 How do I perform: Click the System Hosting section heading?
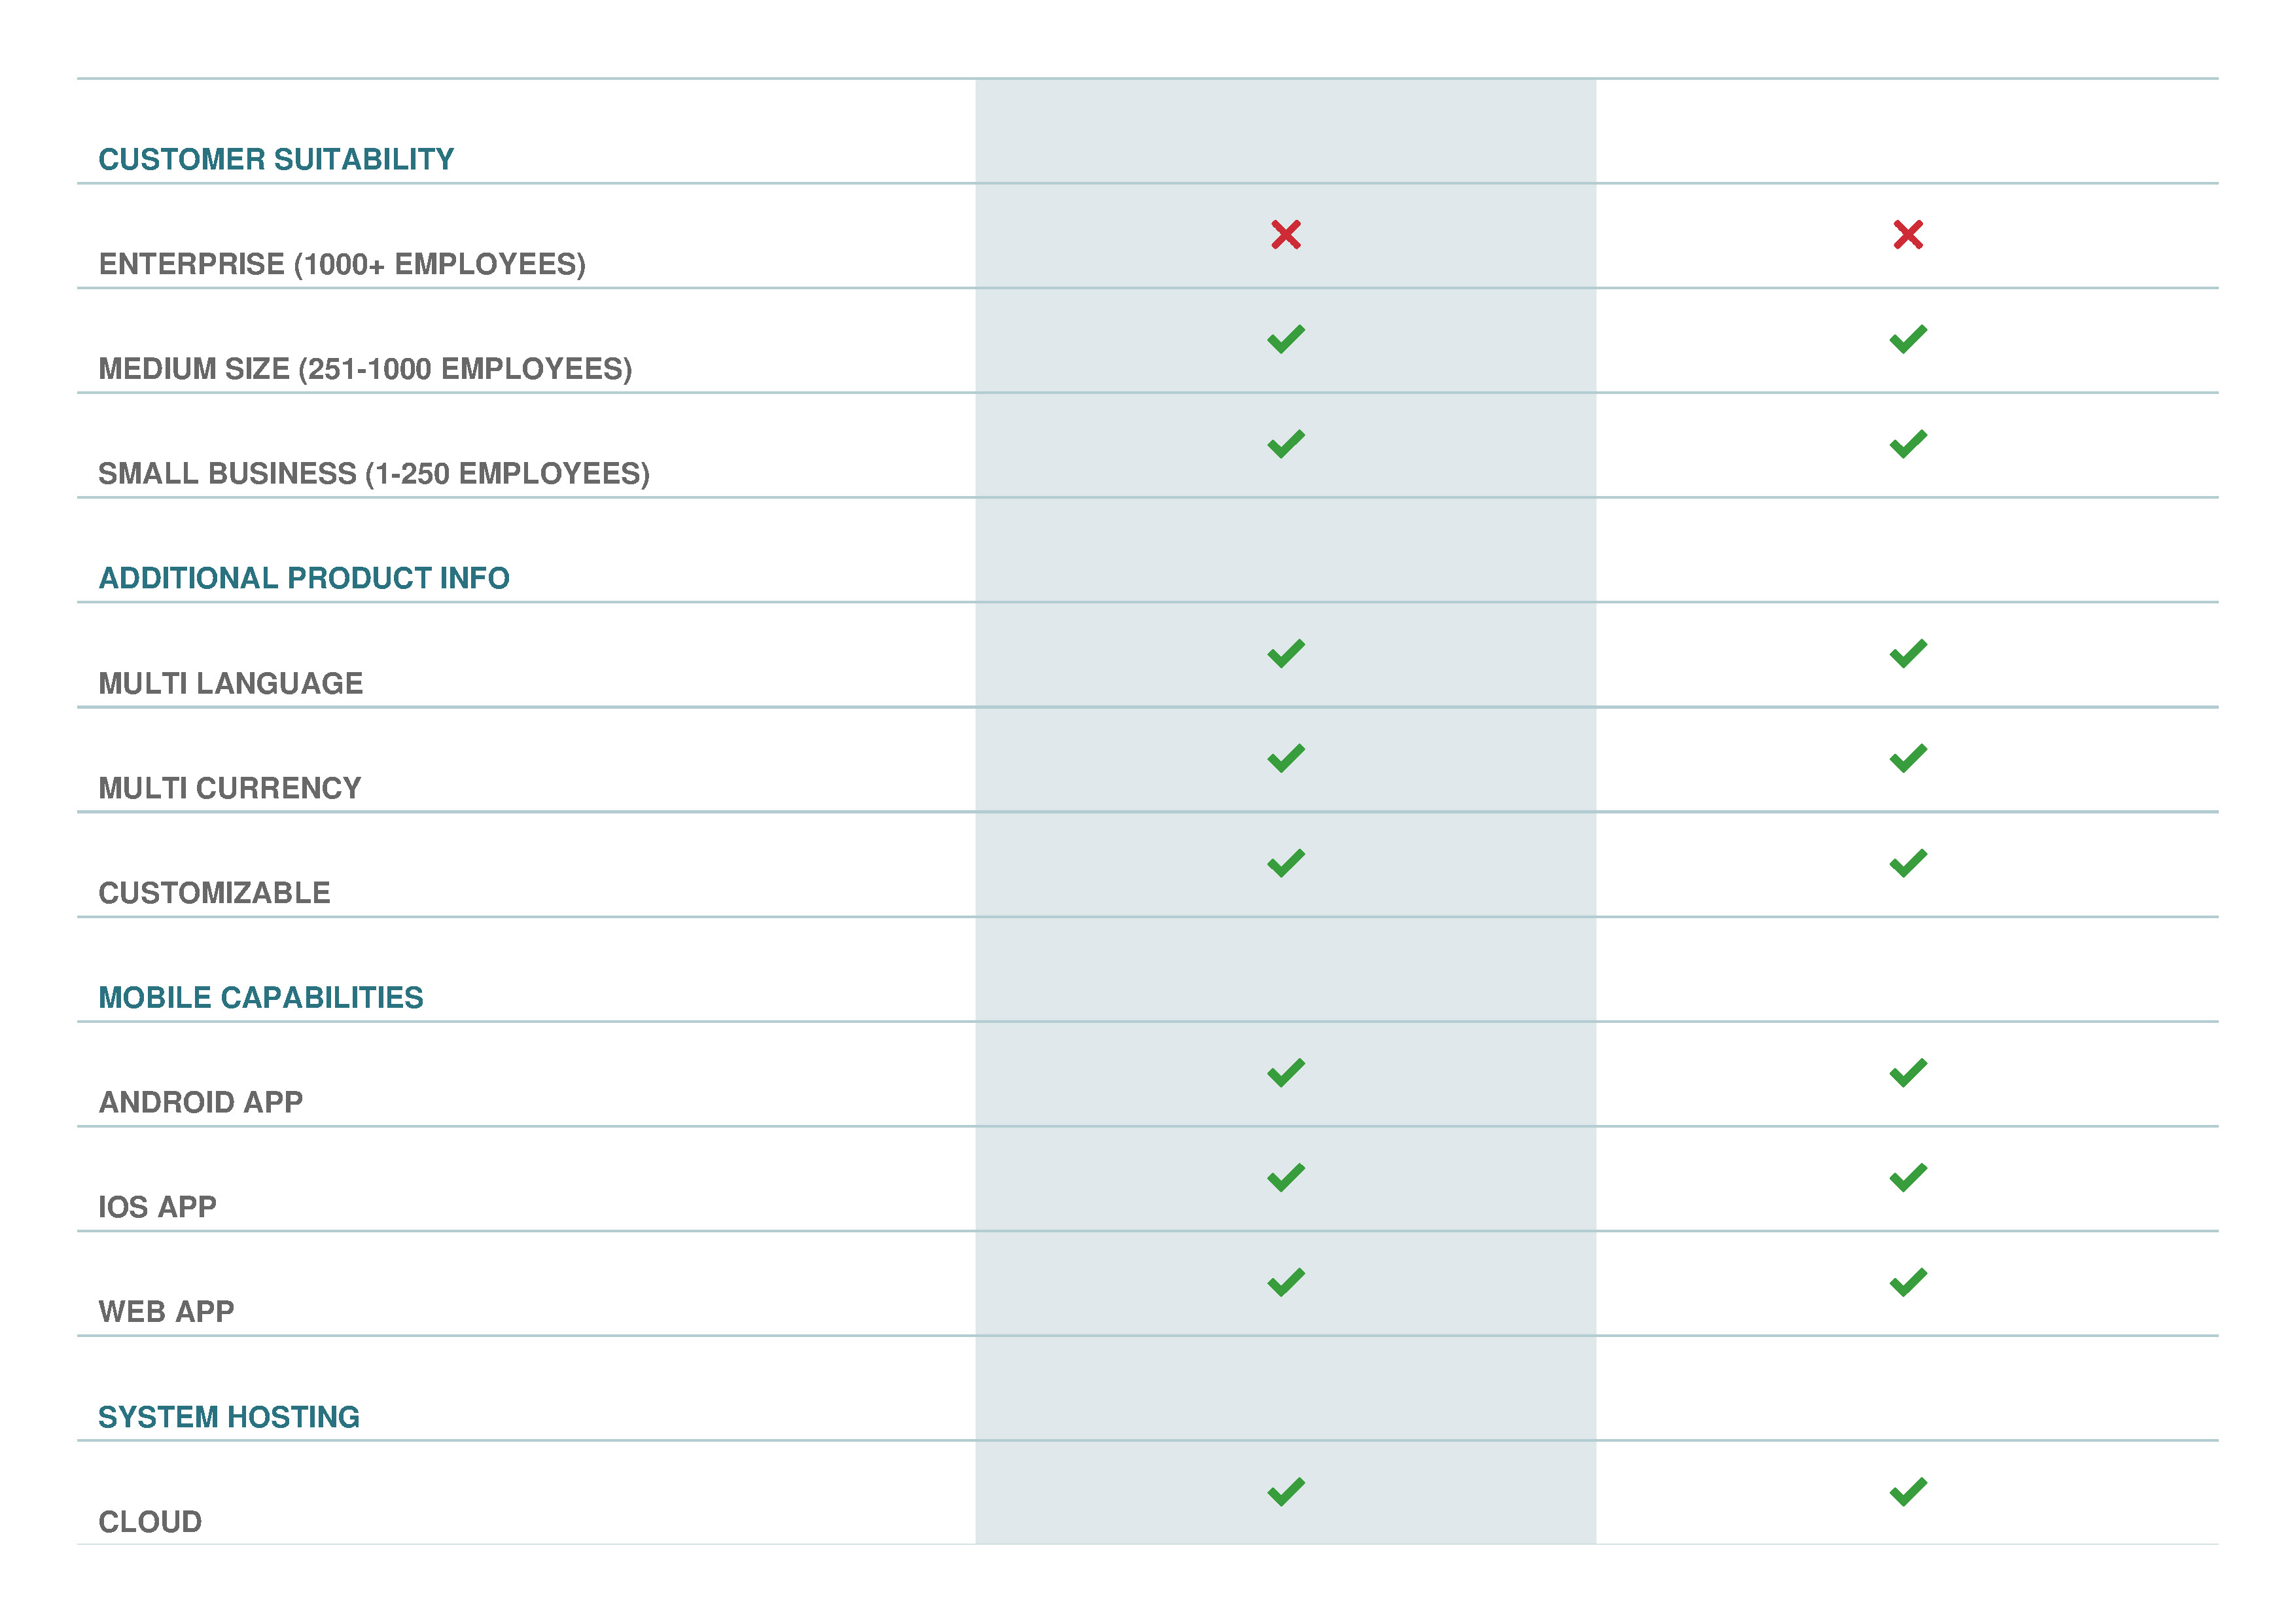click(229, 1416)
